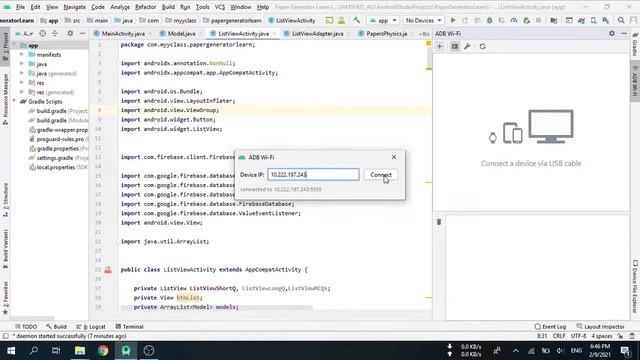Show hidden editor tabs dropdown
This screenshot has height=360, width=640.
[424, 34]
